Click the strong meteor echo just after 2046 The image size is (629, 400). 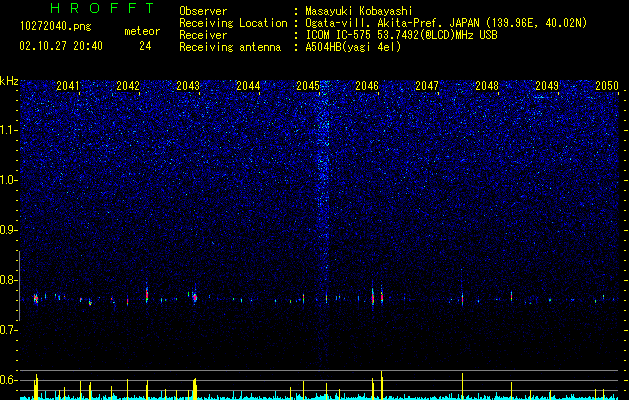pyautogui.click(x=381, y=297)
